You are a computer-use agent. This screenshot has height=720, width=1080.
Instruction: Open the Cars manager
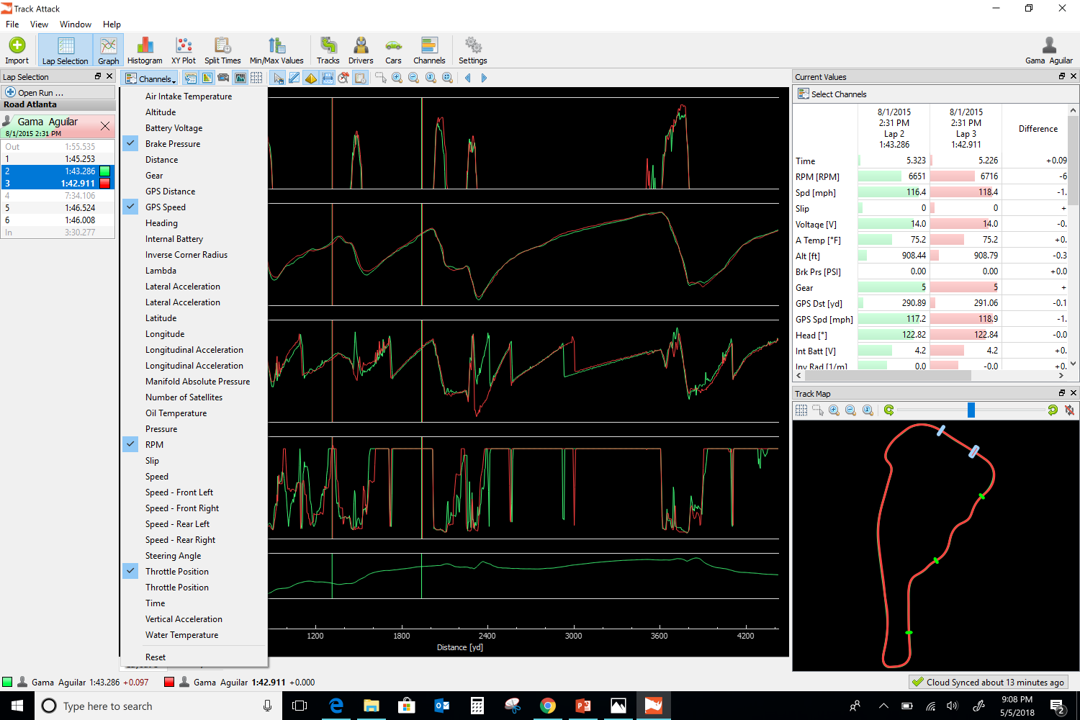coord(393,50)
